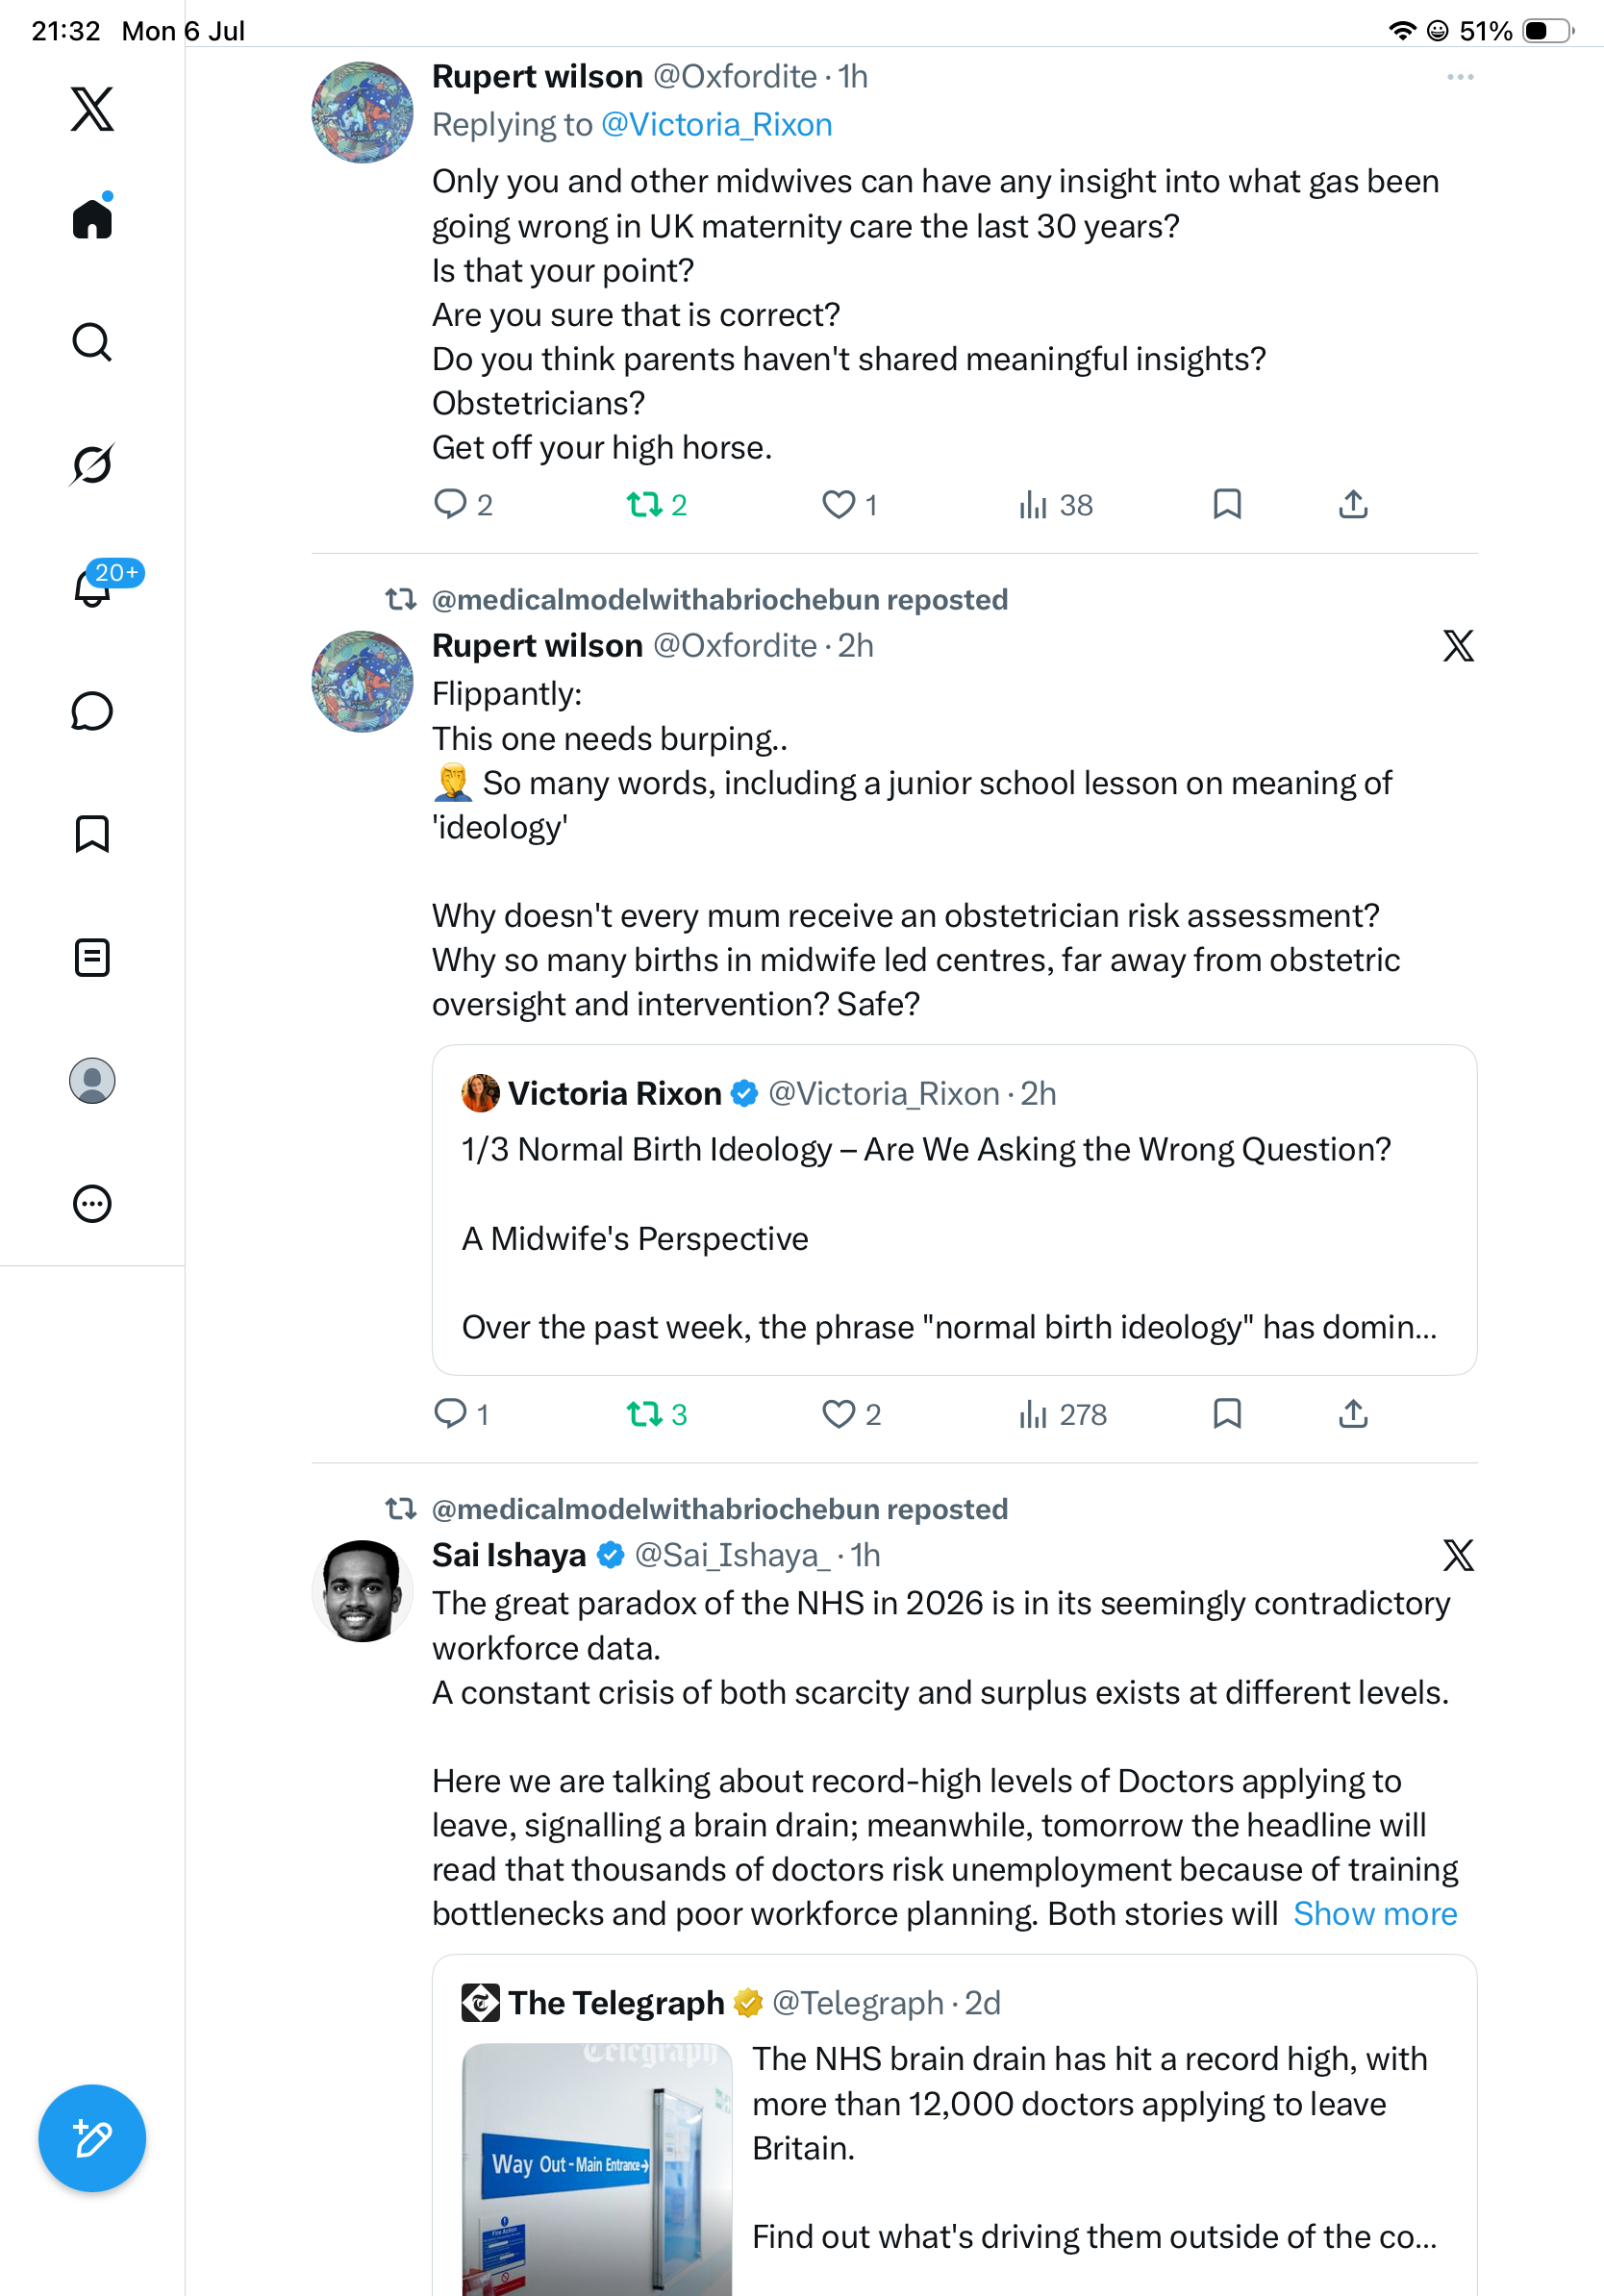The width and height of the screenshot is (1604, 2296).
Task: Open Telegraph article thumbnail image
Action: (x=597, y=2169)
